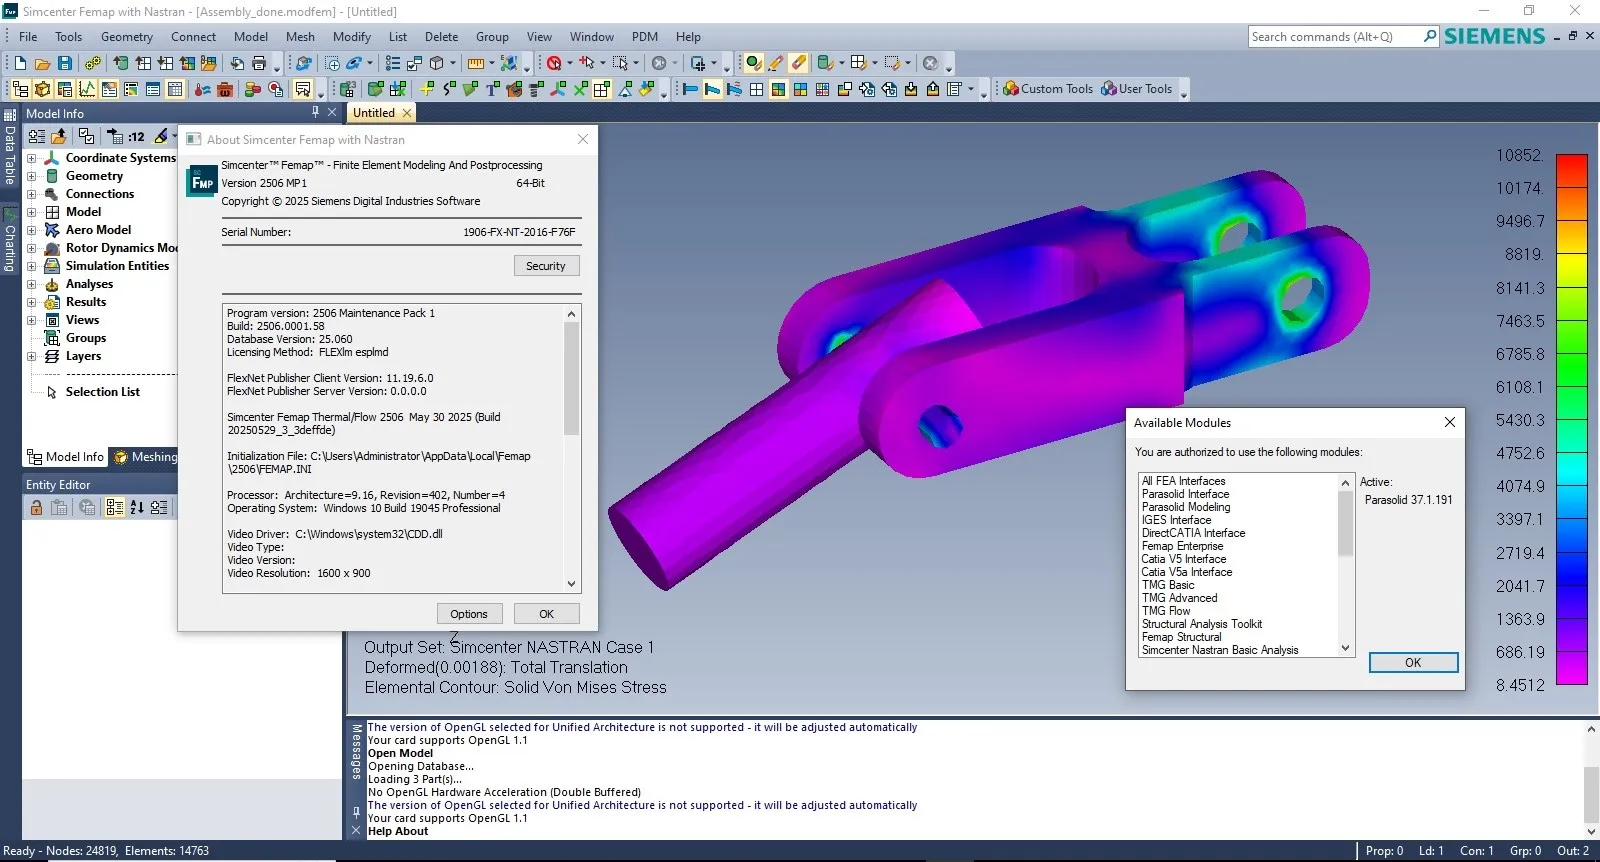The image size is (1600, 862).
Task: Click the pencil icon in the top toolbar
Action: [775, 63]
